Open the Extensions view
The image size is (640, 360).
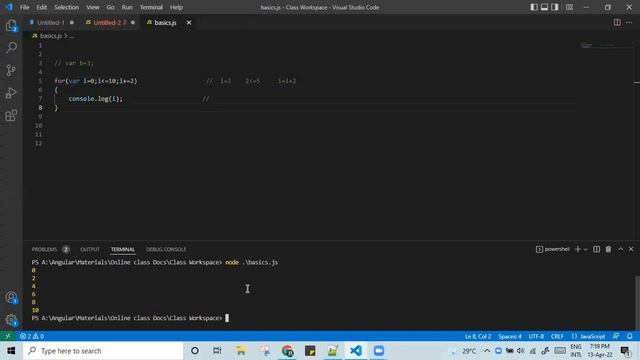pyautogui.click(x=11, y=116)
